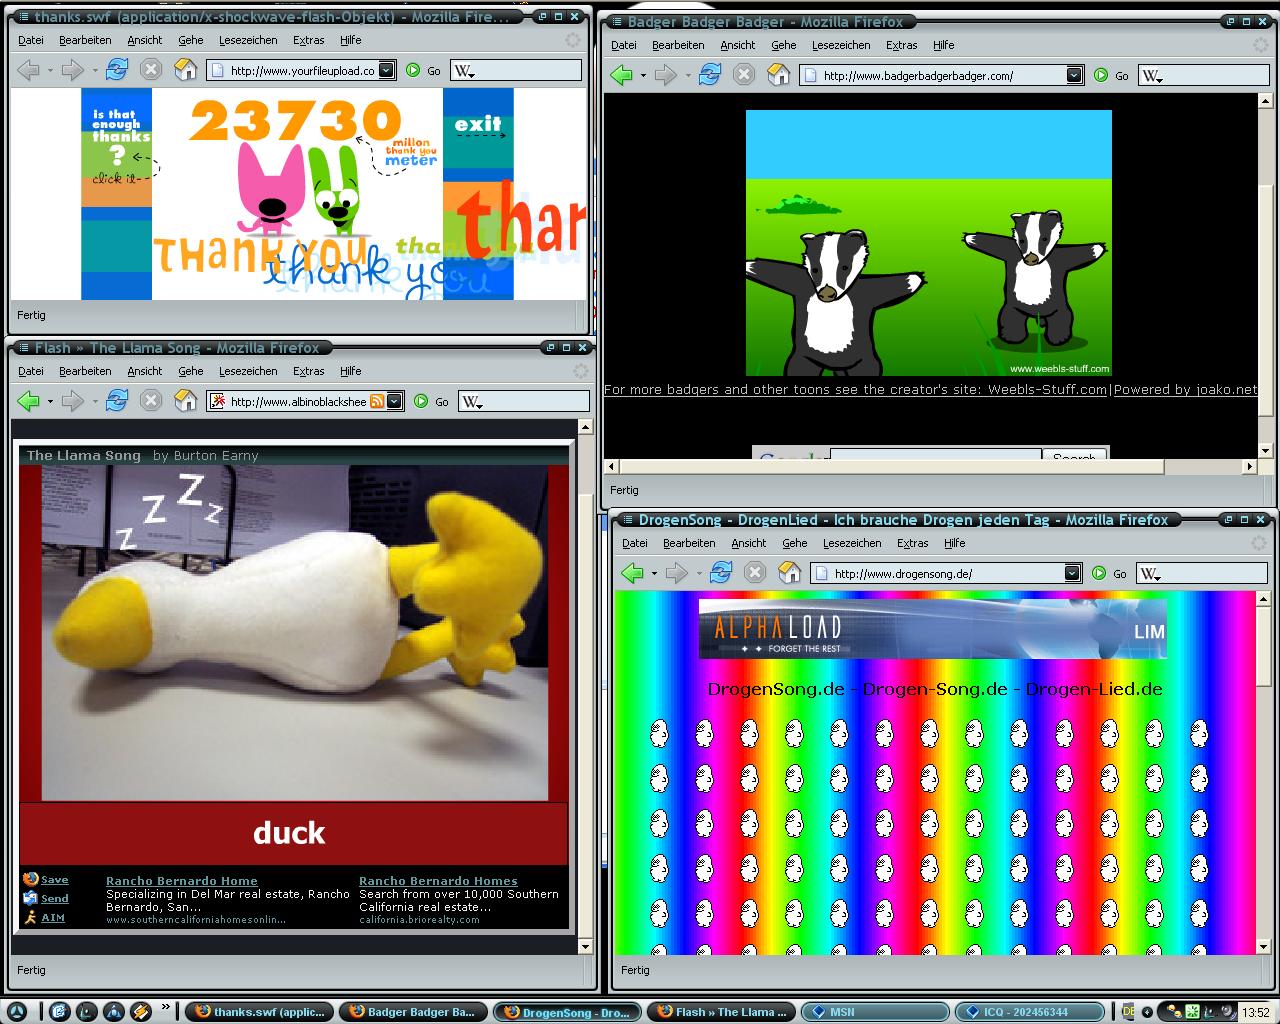Reload the Llama Song page
1280x1024 pixels.
tap(117, 401)
